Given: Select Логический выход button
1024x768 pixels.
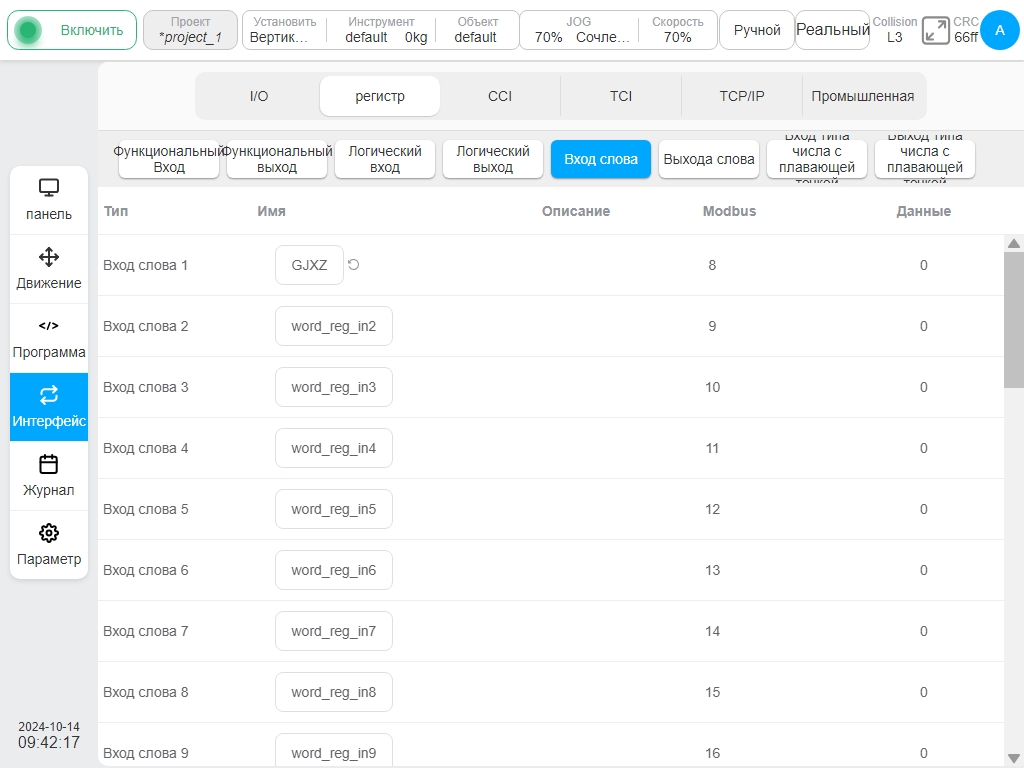Looking at the screenshot, I should 493,159.
